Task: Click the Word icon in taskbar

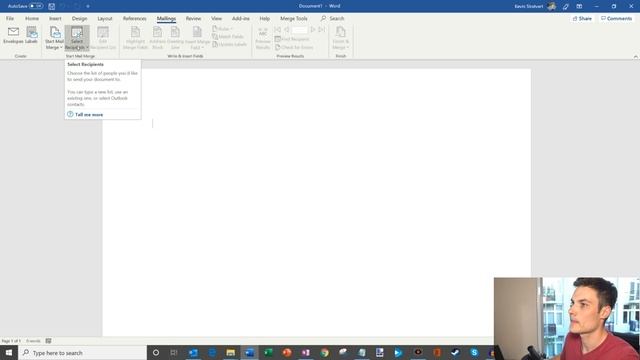Action: click(249, 353)
